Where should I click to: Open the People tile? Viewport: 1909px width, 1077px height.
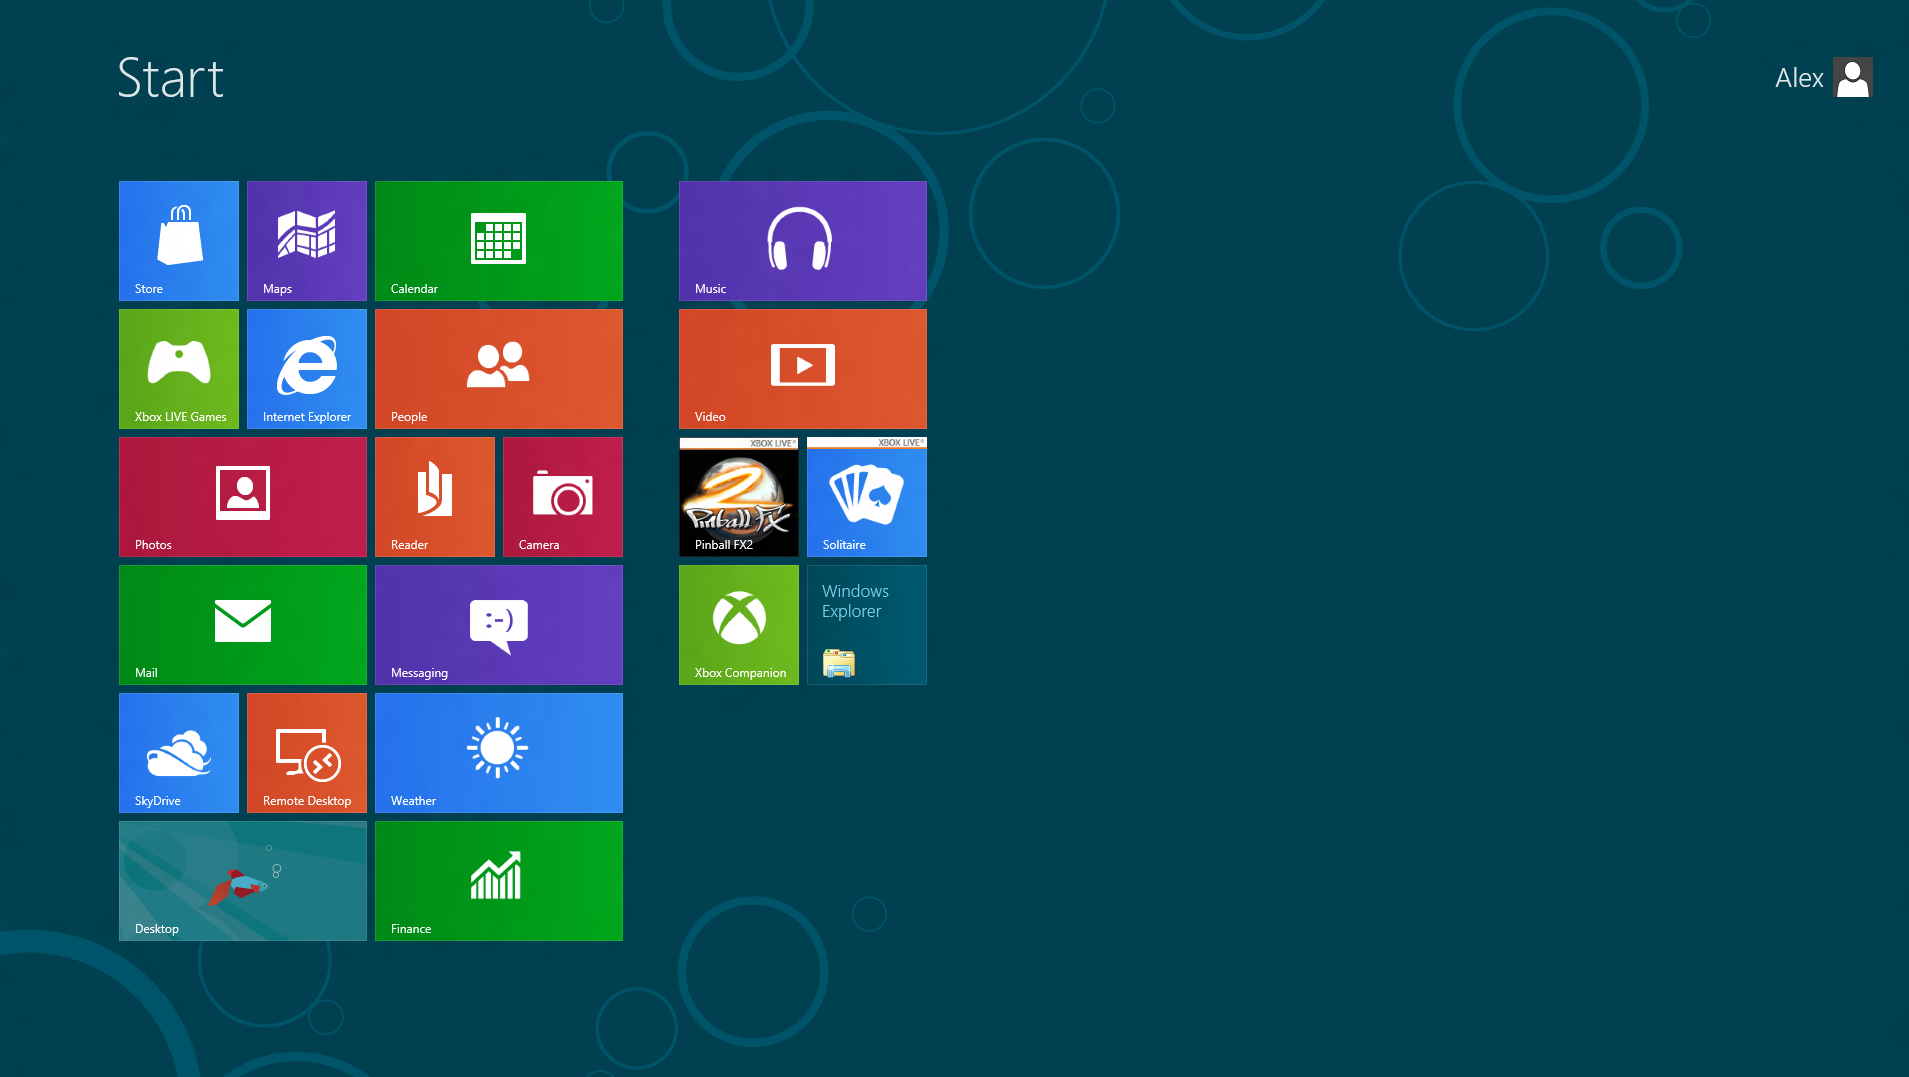(499, 369)
